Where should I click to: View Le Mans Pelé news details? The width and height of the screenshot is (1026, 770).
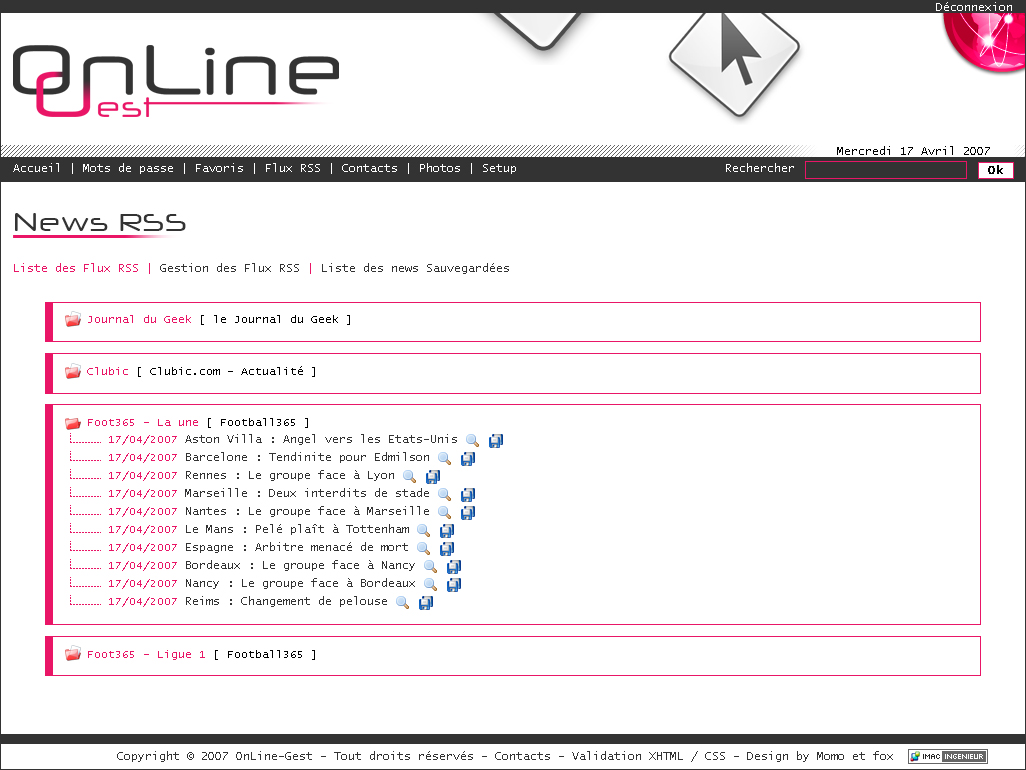(423, 530)
